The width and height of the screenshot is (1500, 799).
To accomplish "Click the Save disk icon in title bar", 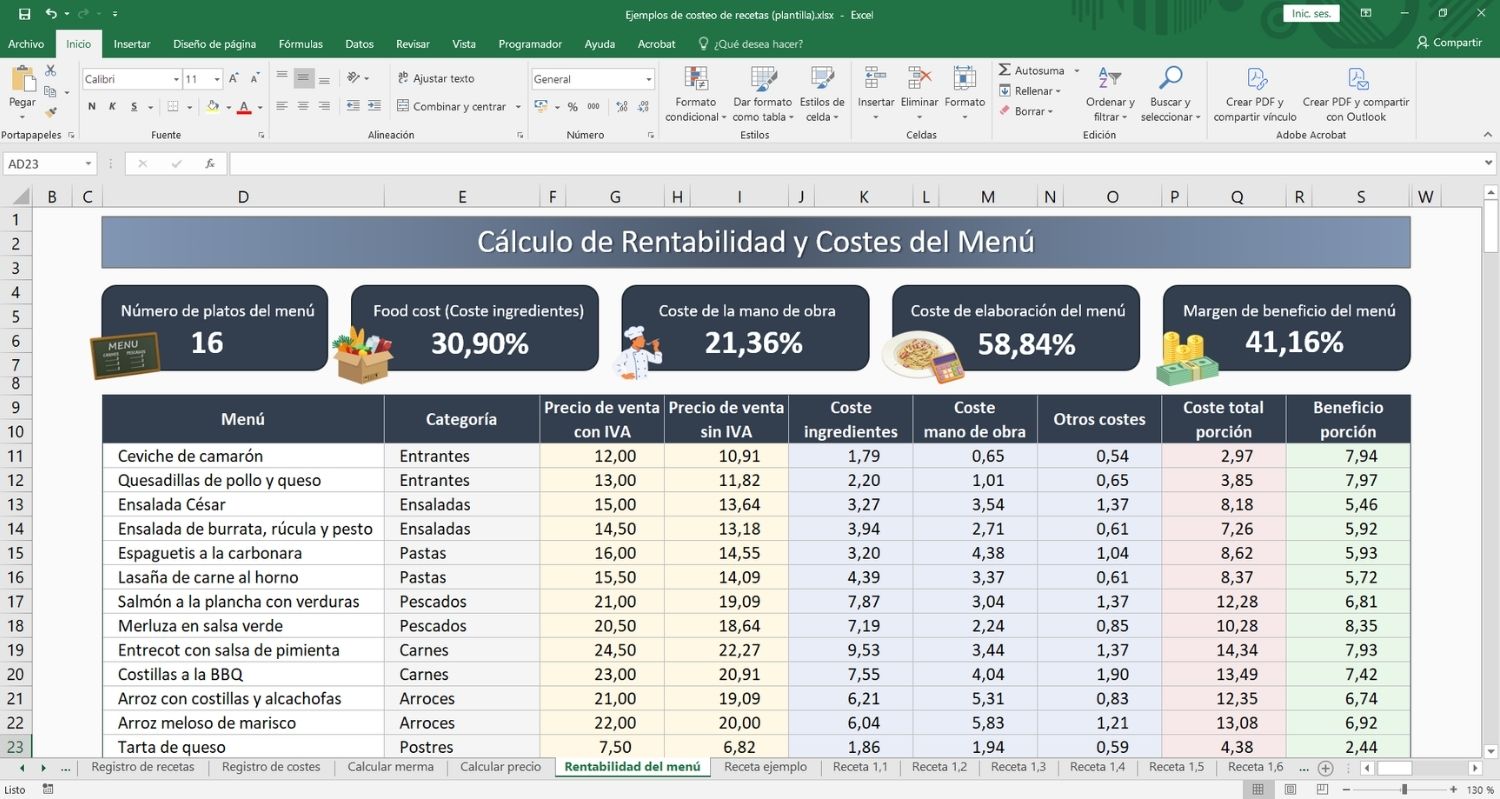I will click(x=24, y=14).
